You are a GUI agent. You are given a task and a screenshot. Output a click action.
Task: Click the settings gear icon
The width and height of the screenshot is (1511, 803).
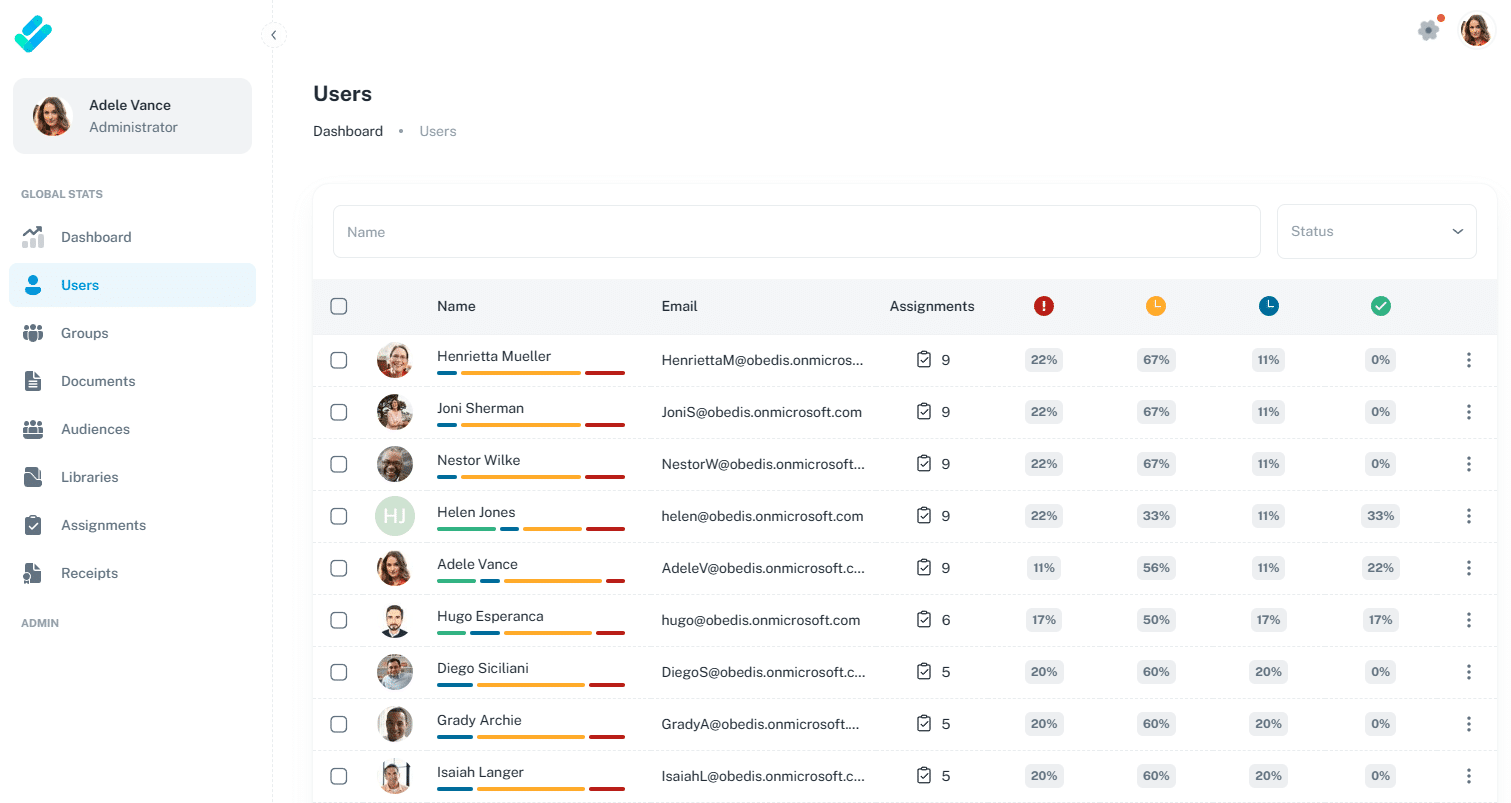1428,31
